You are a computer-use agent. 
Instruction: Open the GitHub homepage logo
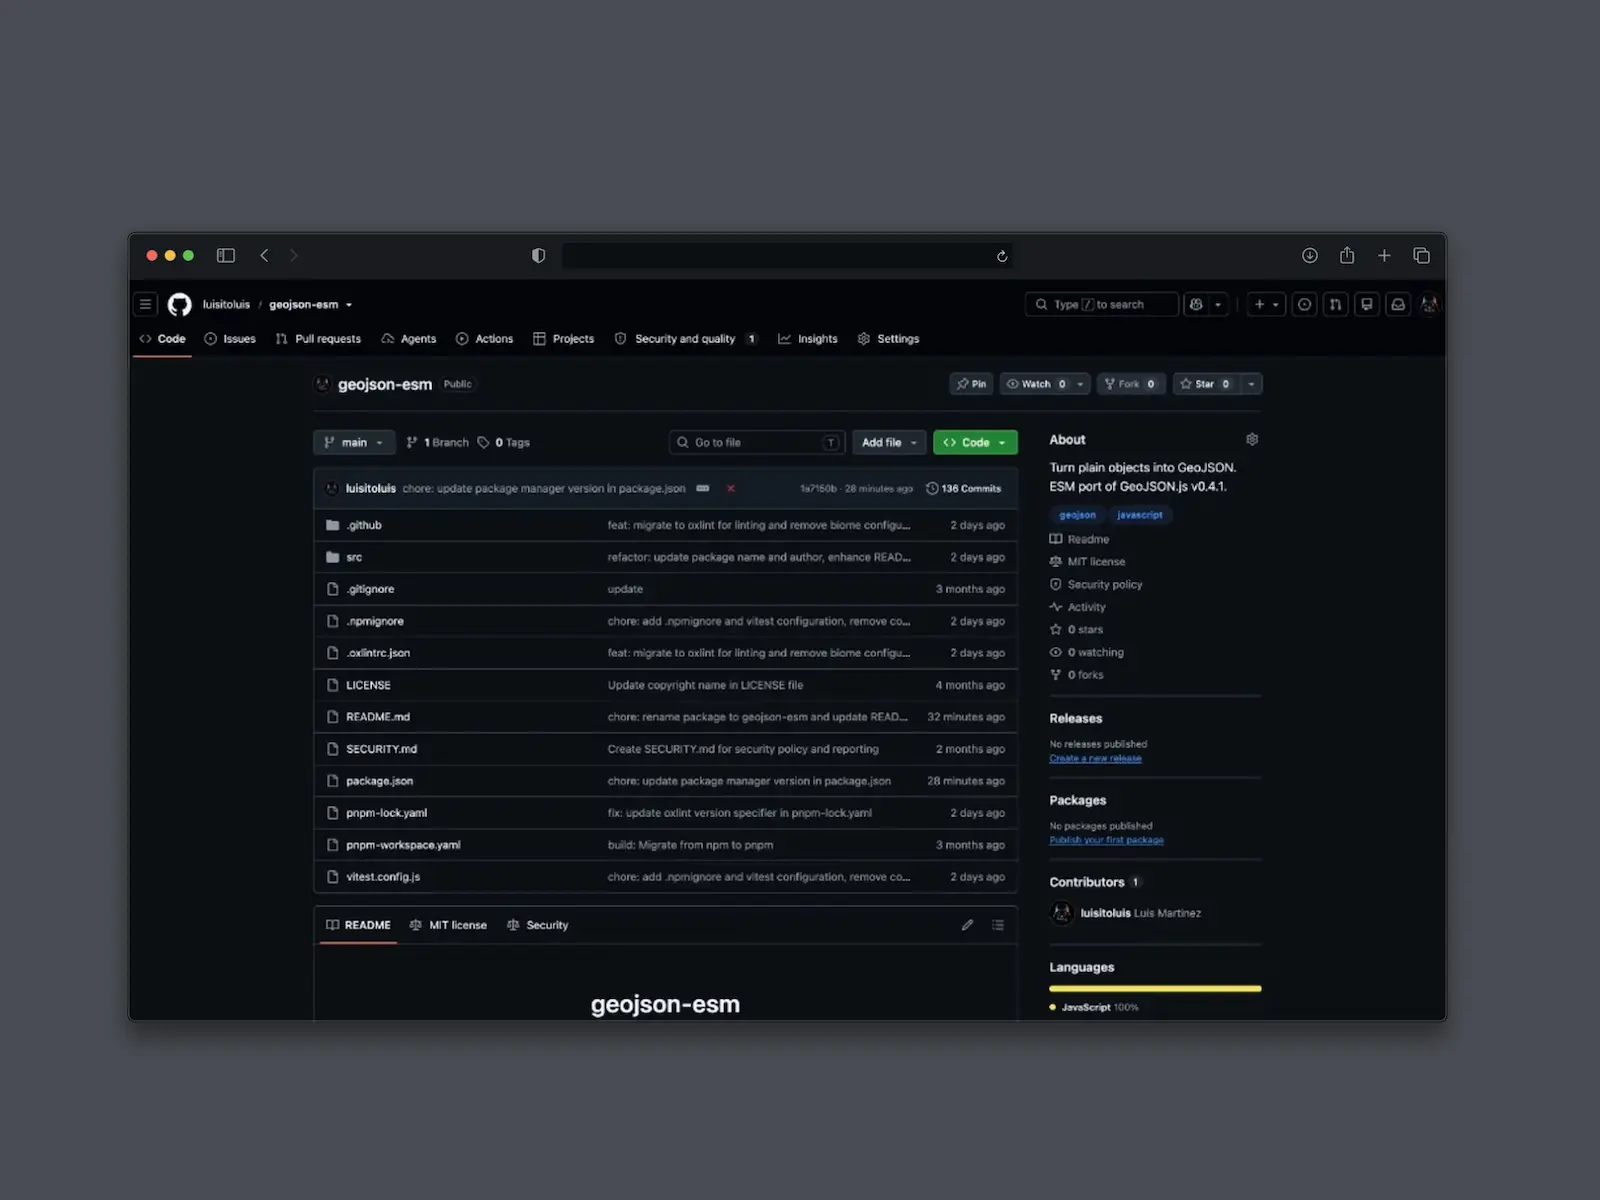179,304
